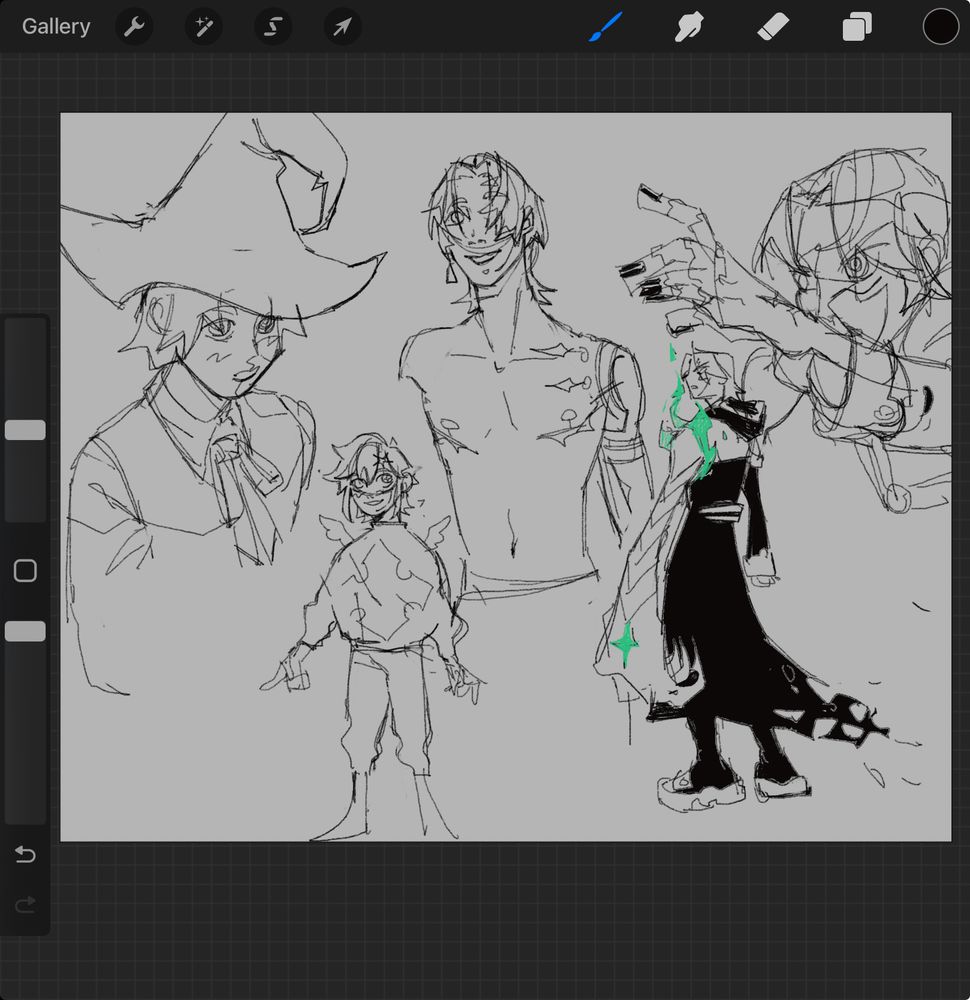Select the Eraser tool

773,27
